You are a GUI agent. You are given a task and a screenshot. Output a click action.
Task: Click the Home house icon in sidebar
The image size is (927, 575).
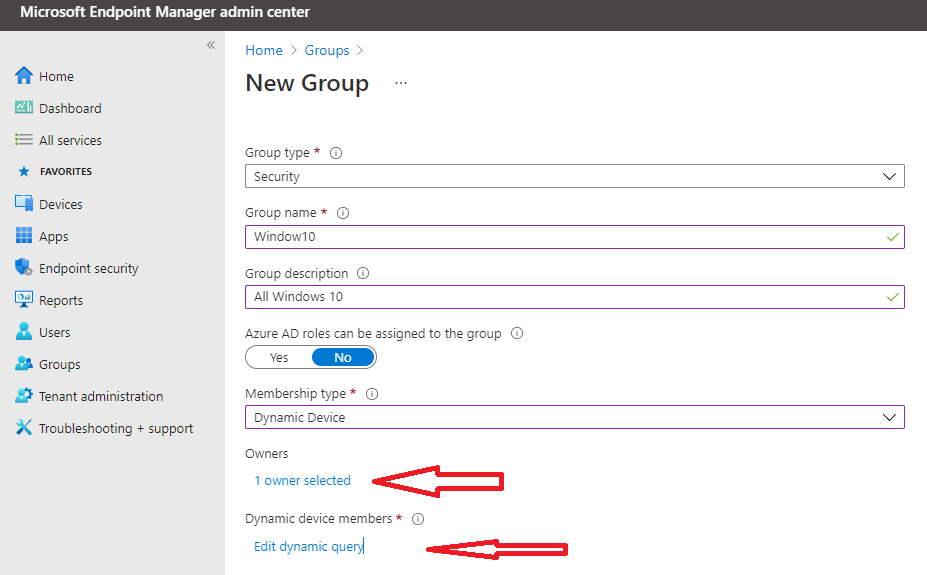[24, 76]
